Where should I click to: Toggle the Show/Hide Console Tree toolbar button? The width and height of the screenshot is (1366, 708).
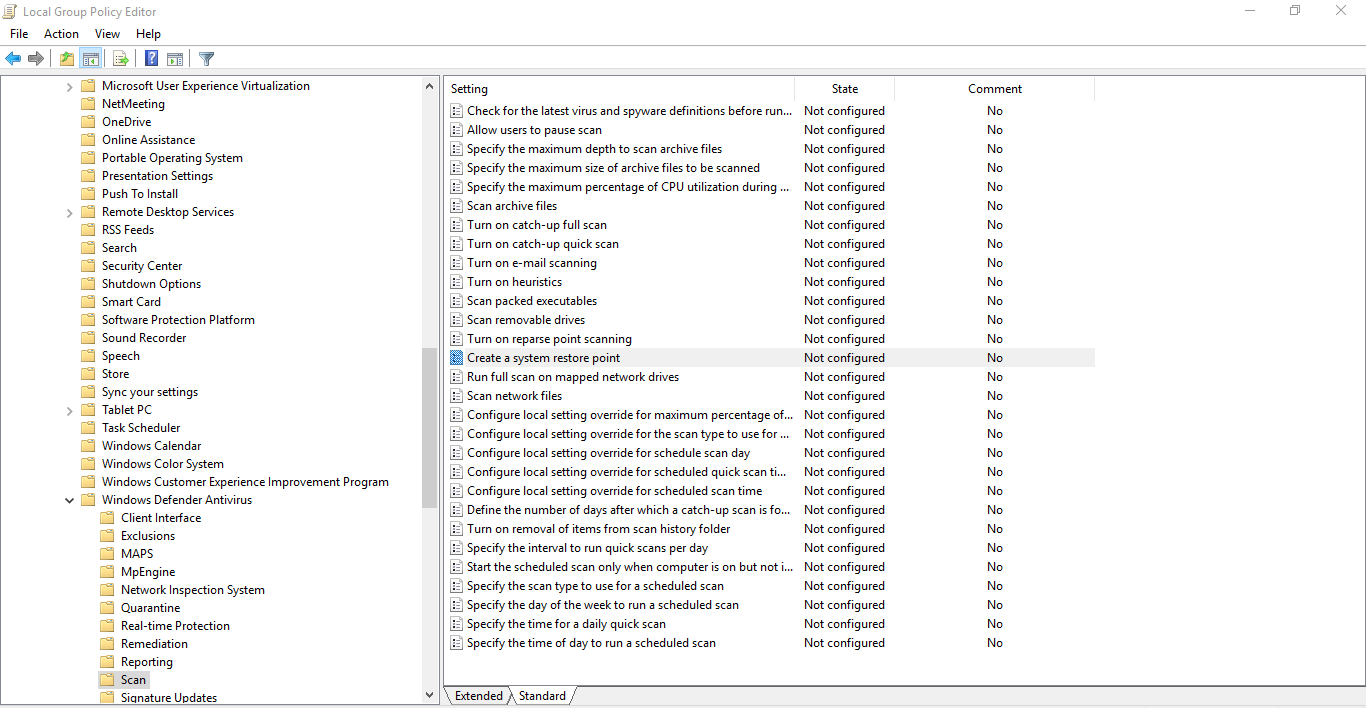point(90,58)
